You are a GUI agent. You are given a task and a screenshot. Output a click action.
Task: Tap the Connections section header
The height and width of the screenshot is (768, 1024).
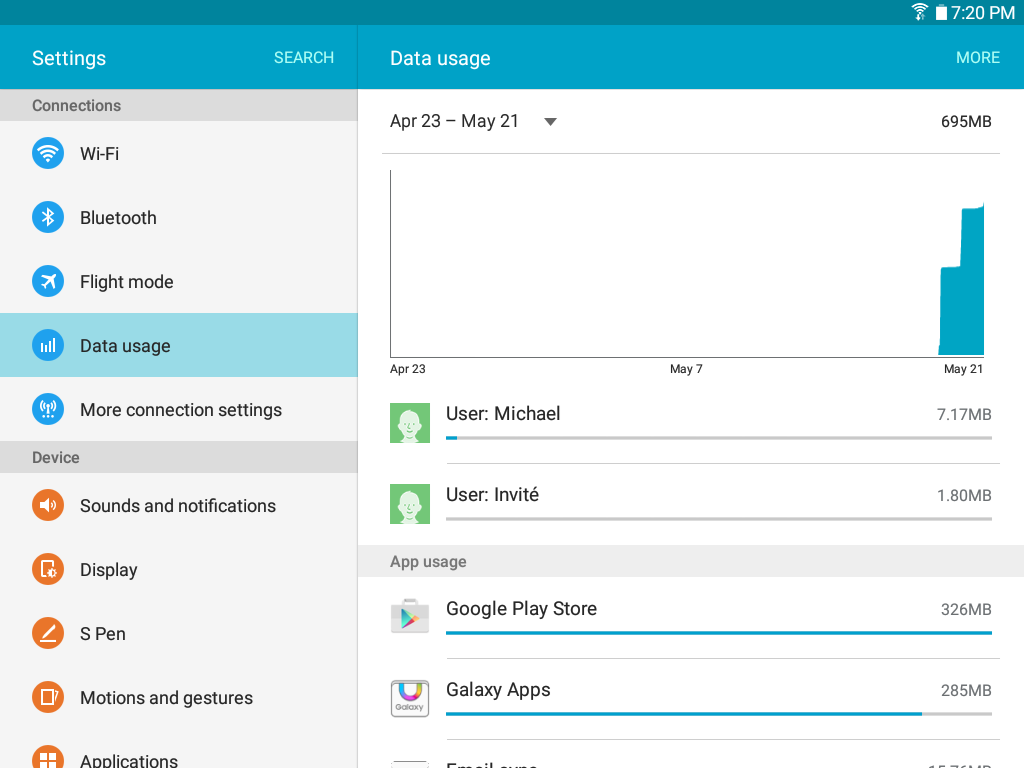point(179,105)
